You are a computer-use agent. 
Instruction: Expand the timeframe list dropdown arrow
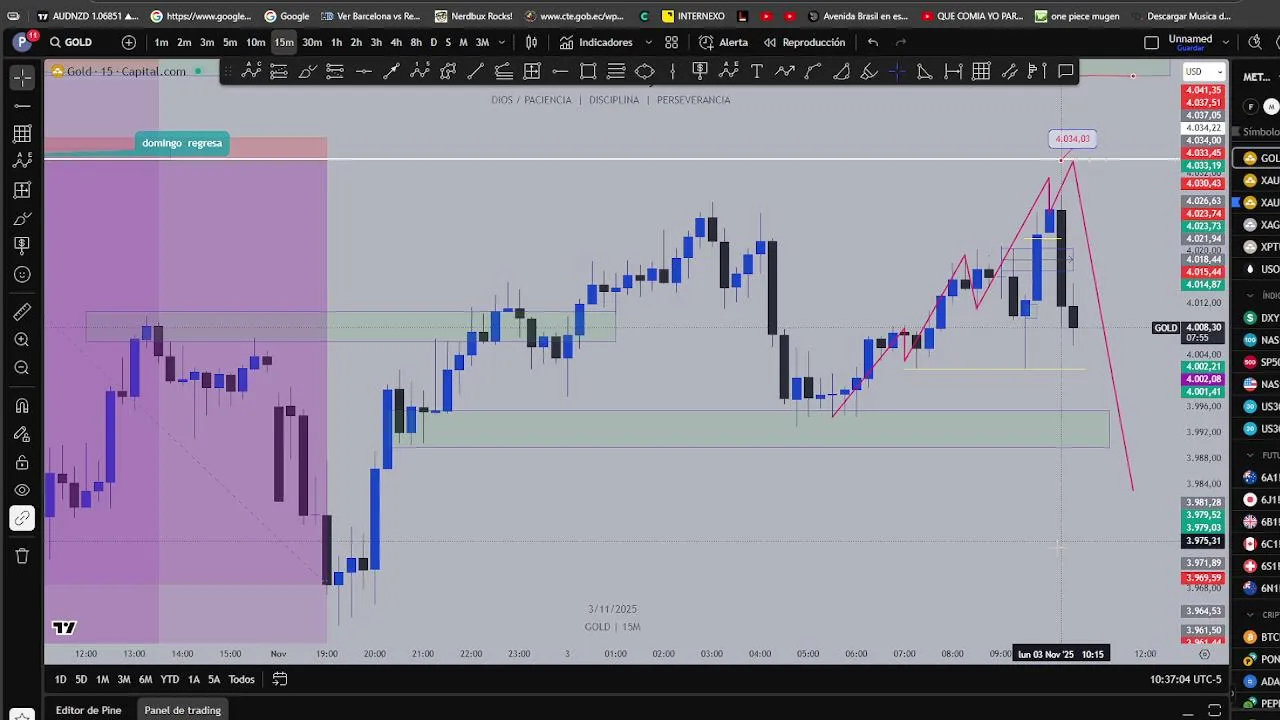click(x=502, y=42)
